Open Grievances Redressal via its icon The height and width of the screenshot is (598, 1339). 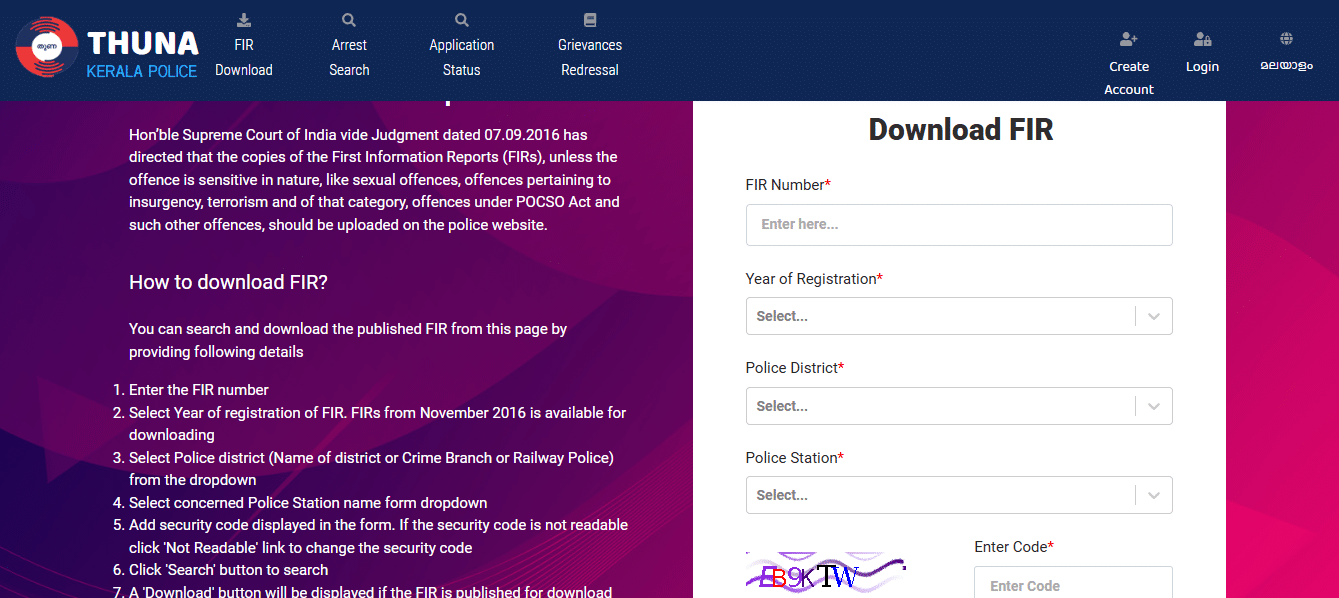pos(589,19)
